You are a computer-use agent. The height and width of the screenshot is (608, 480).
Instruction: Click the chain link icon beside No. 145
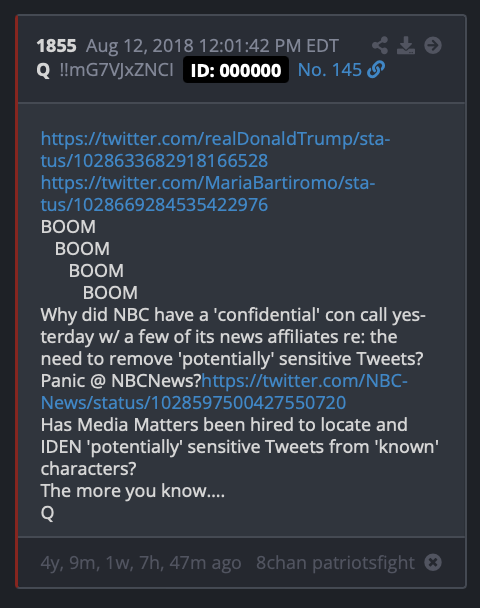(x=376, y=70)
